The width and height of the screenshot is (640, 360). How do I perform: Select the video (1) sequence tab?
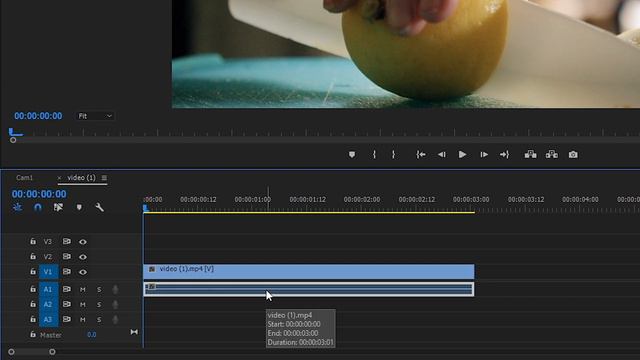[81, 178]
